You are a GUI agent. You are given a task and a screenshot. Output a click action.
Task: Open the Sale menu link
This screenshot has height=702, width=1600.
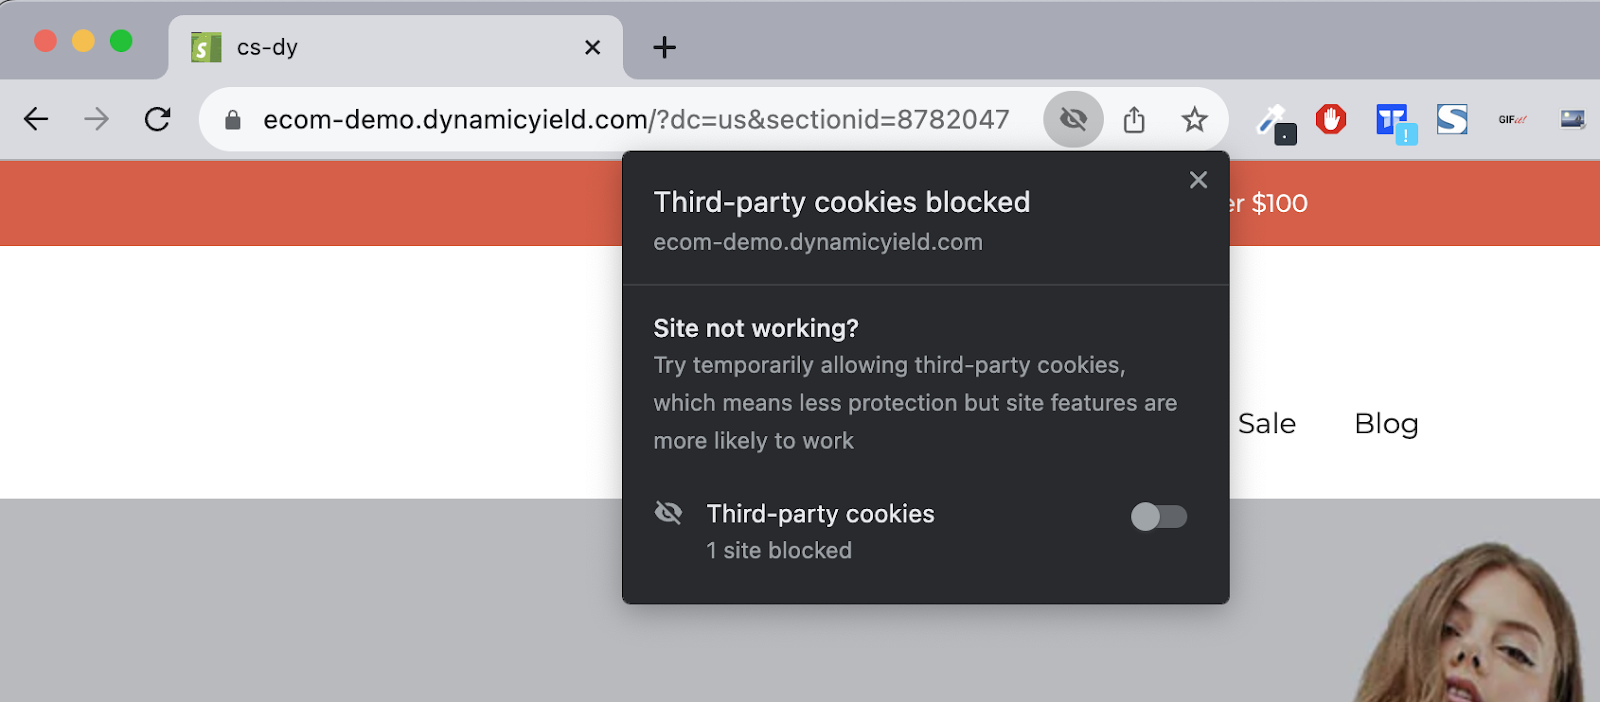(x=1266, y=424)
